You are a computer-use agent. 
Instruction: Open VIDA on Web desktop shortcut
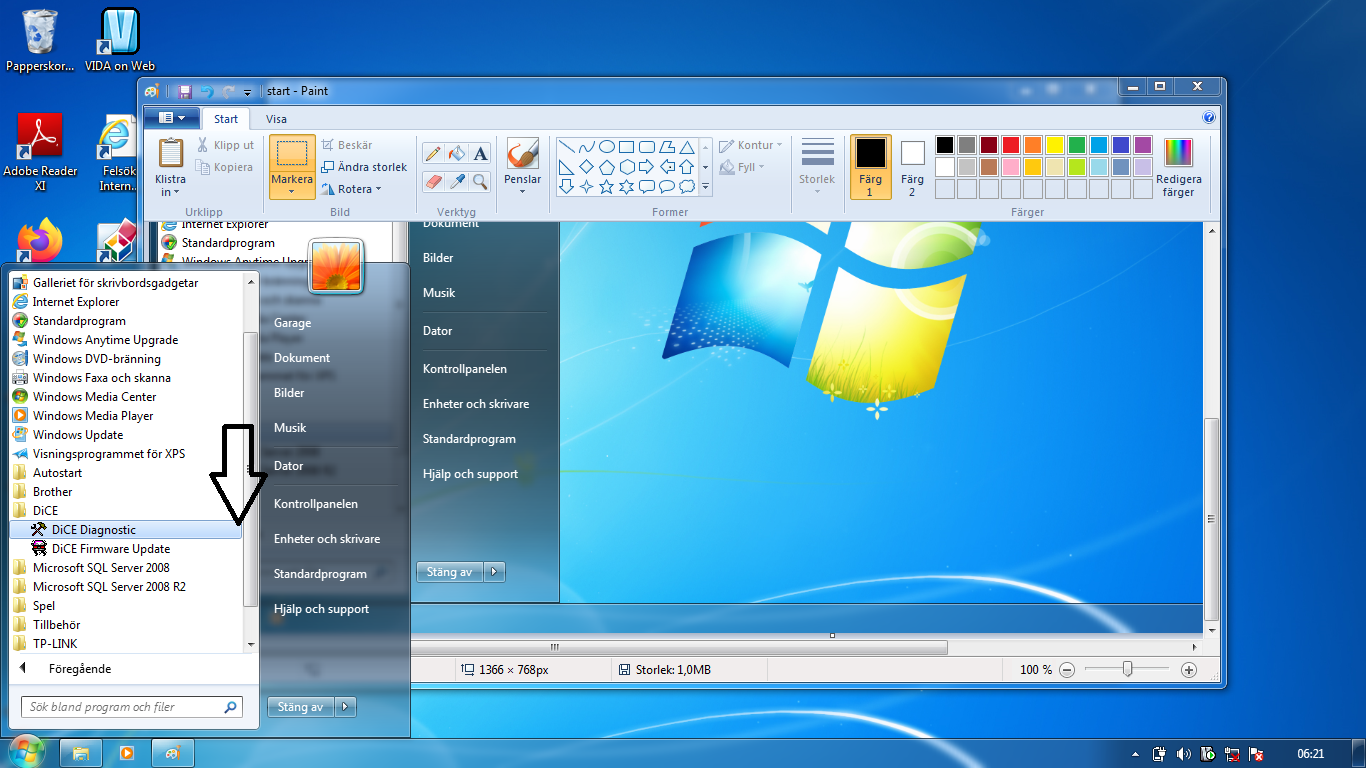pyautogui.click(x=120, y=41)
